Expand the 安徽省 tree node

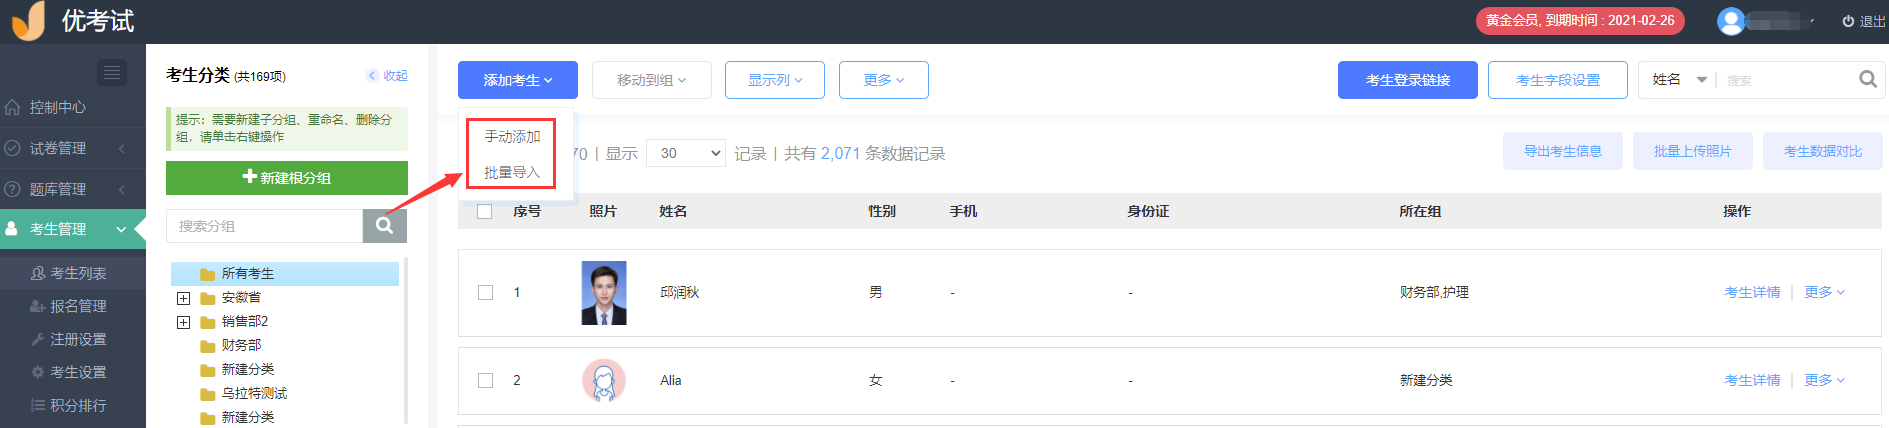point(183,298)
